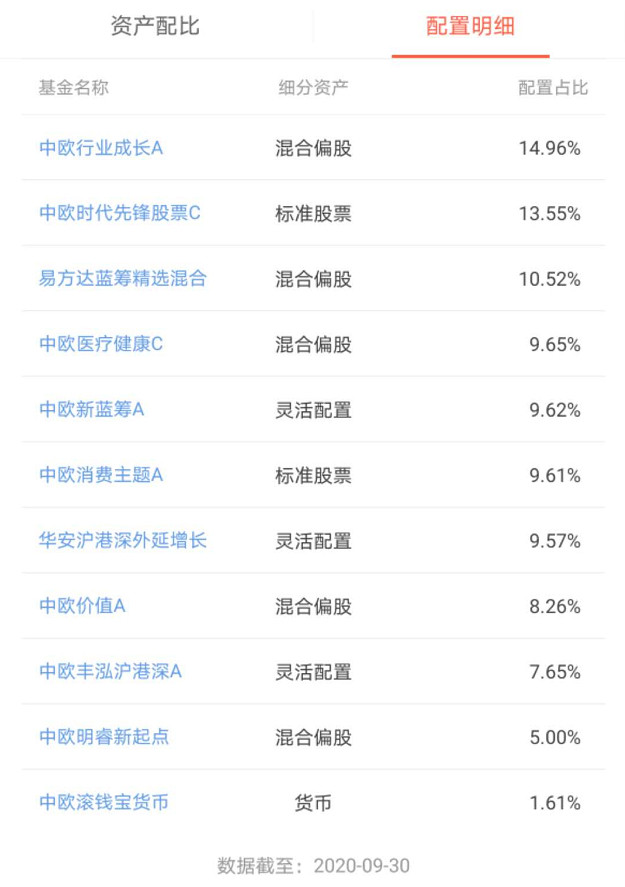Open fund 华安沪港深外延增长
This screenshot has height=887, width=625.
[x=123, y=541]
